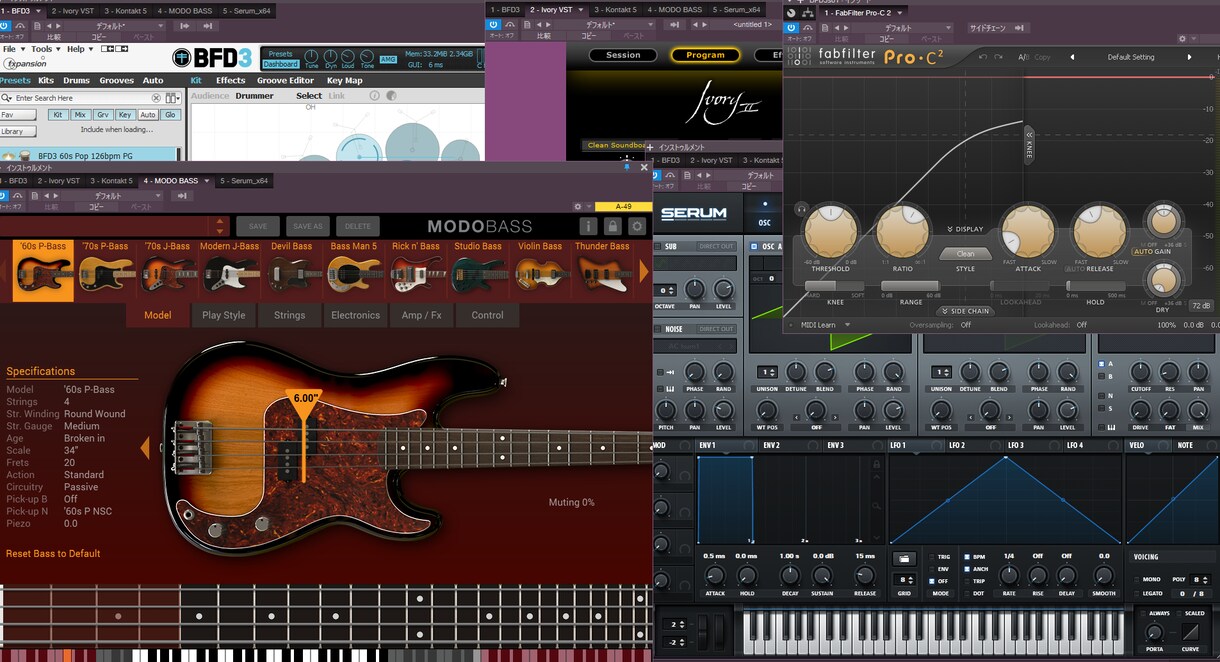Enable Serum LFO TRIG mode checkbox
The height and width of the screenshot is (662, 1220).
point(932,557)
